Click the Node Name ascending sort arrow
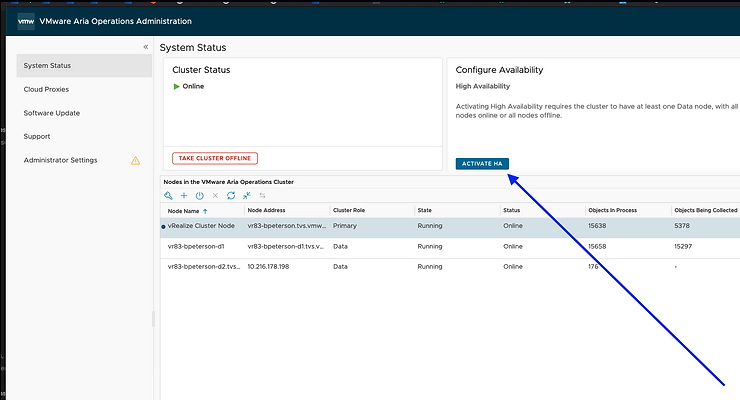Viewport: 740px width, 400px height. coord(205,211)
